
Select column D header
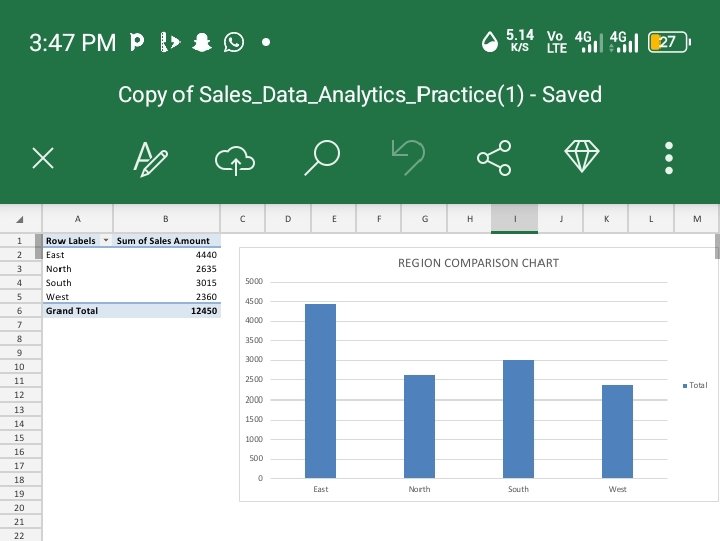[x=288, y=219]
